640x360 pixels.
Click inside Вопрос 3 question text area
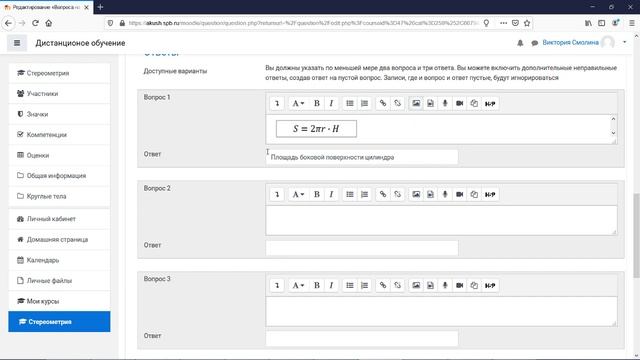[x=441, y=311]
